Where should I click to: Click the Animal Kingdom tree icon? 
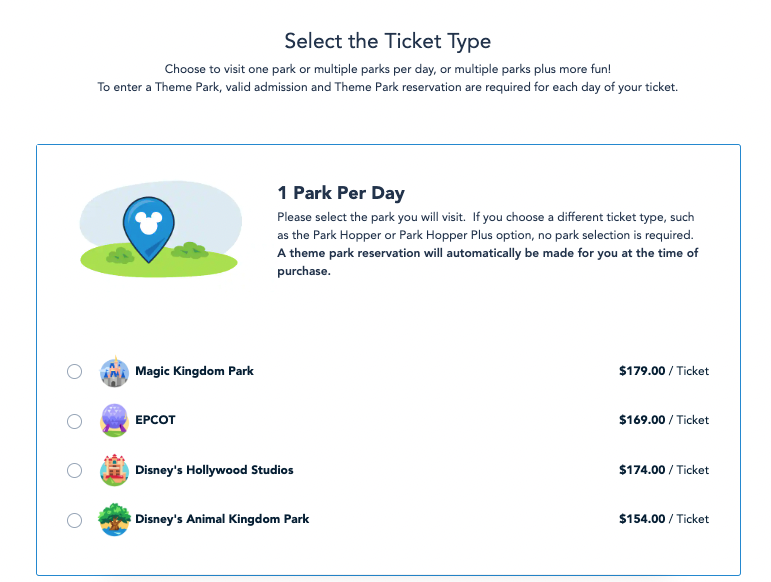click(114, 520)
